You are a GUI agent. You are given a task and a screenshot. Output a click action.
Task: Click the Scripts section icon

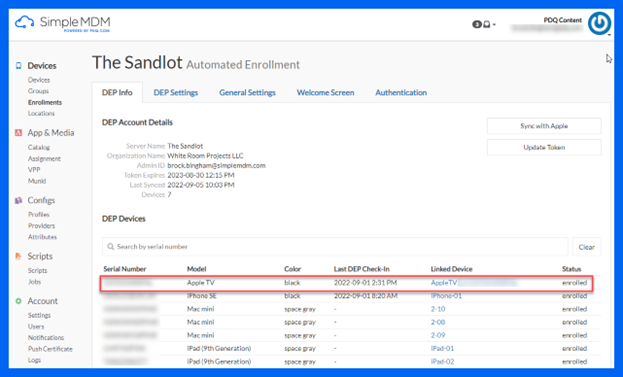click(18, 256)
